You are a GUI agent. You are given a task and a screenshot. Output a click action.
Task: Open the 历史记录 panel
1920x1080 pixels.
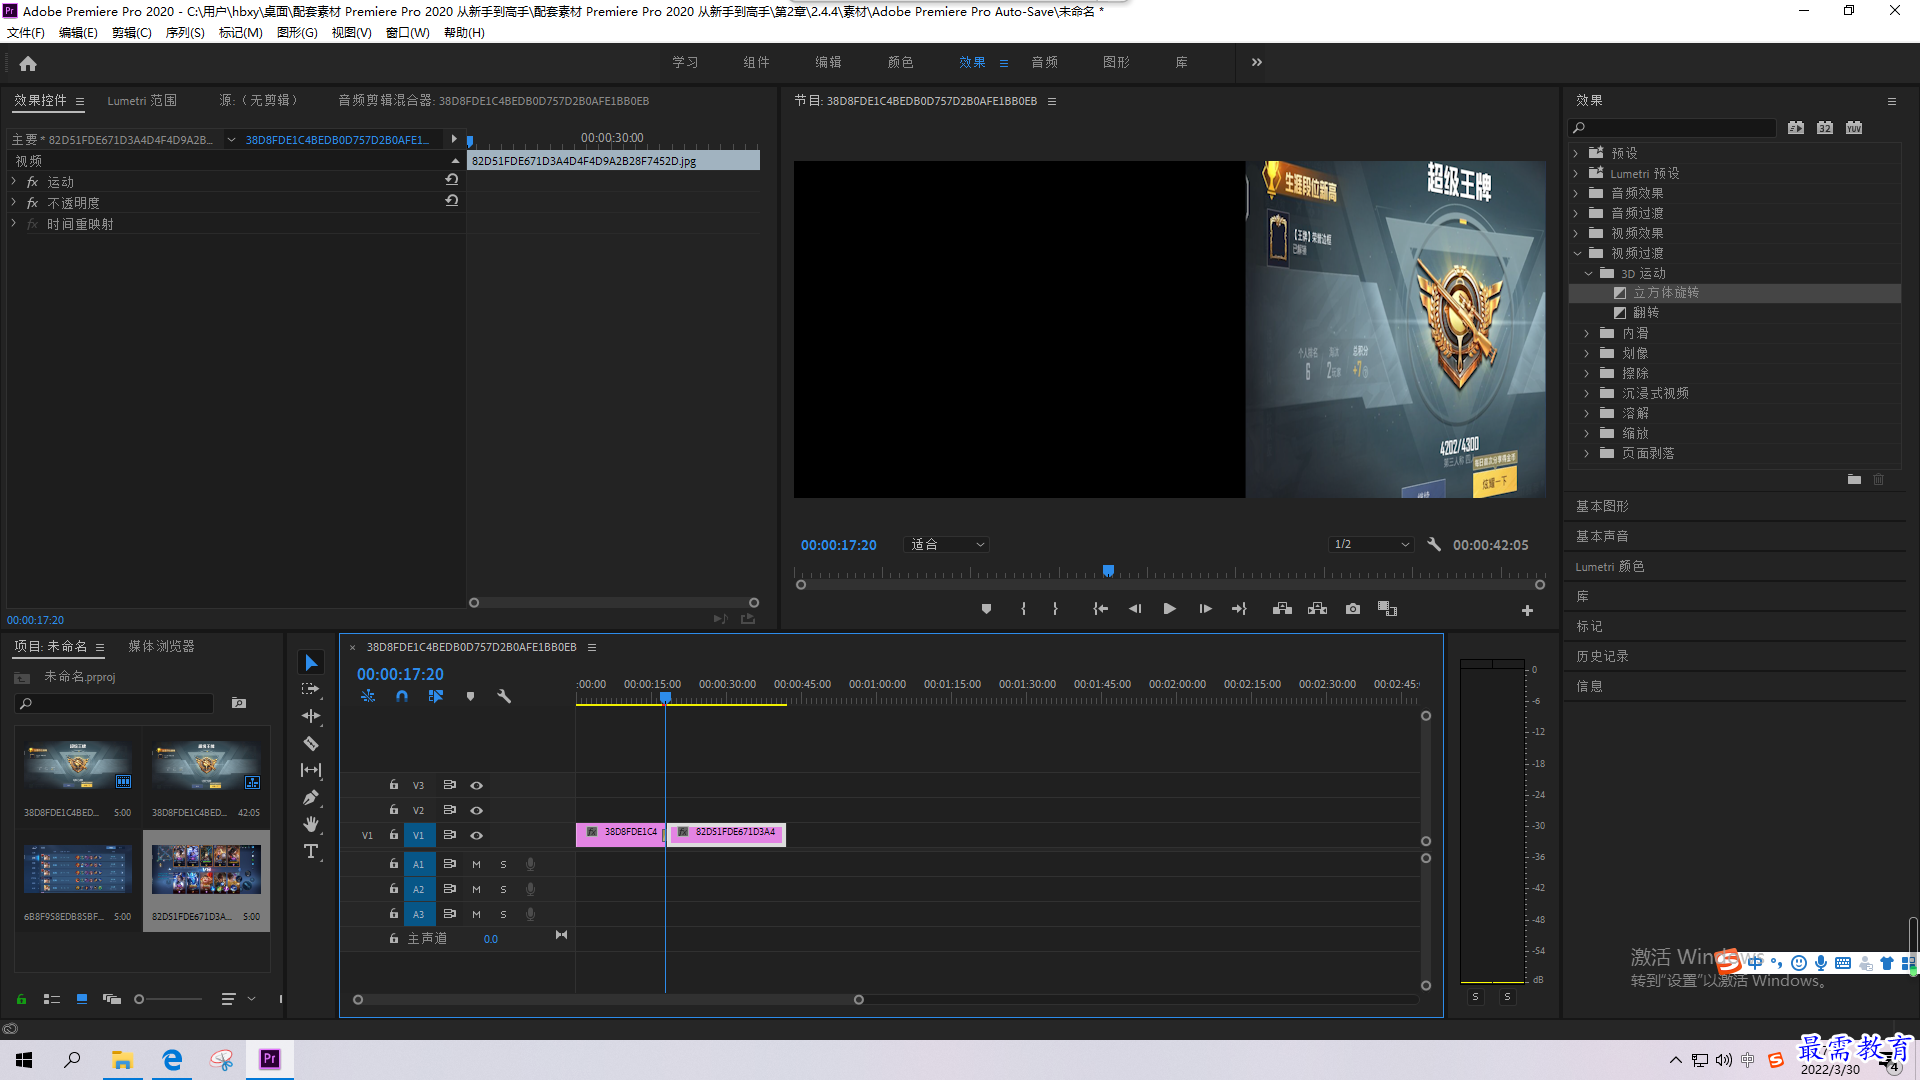point(1602,656)
